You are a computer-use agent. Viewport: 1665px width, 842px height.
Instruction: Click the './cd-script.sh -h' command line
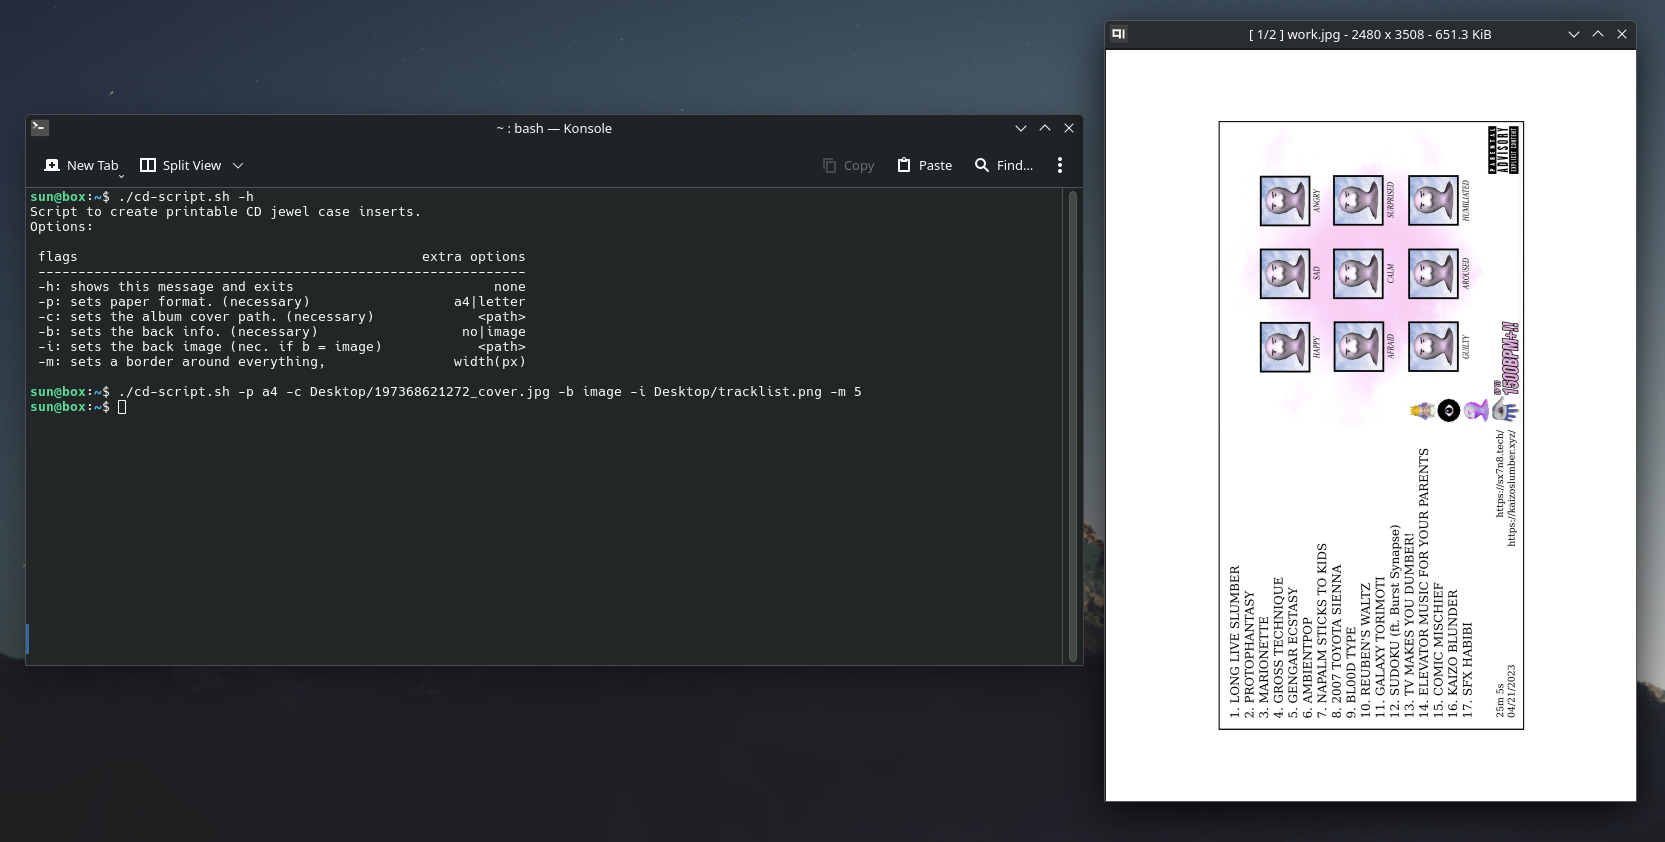(x=186, y=197)
